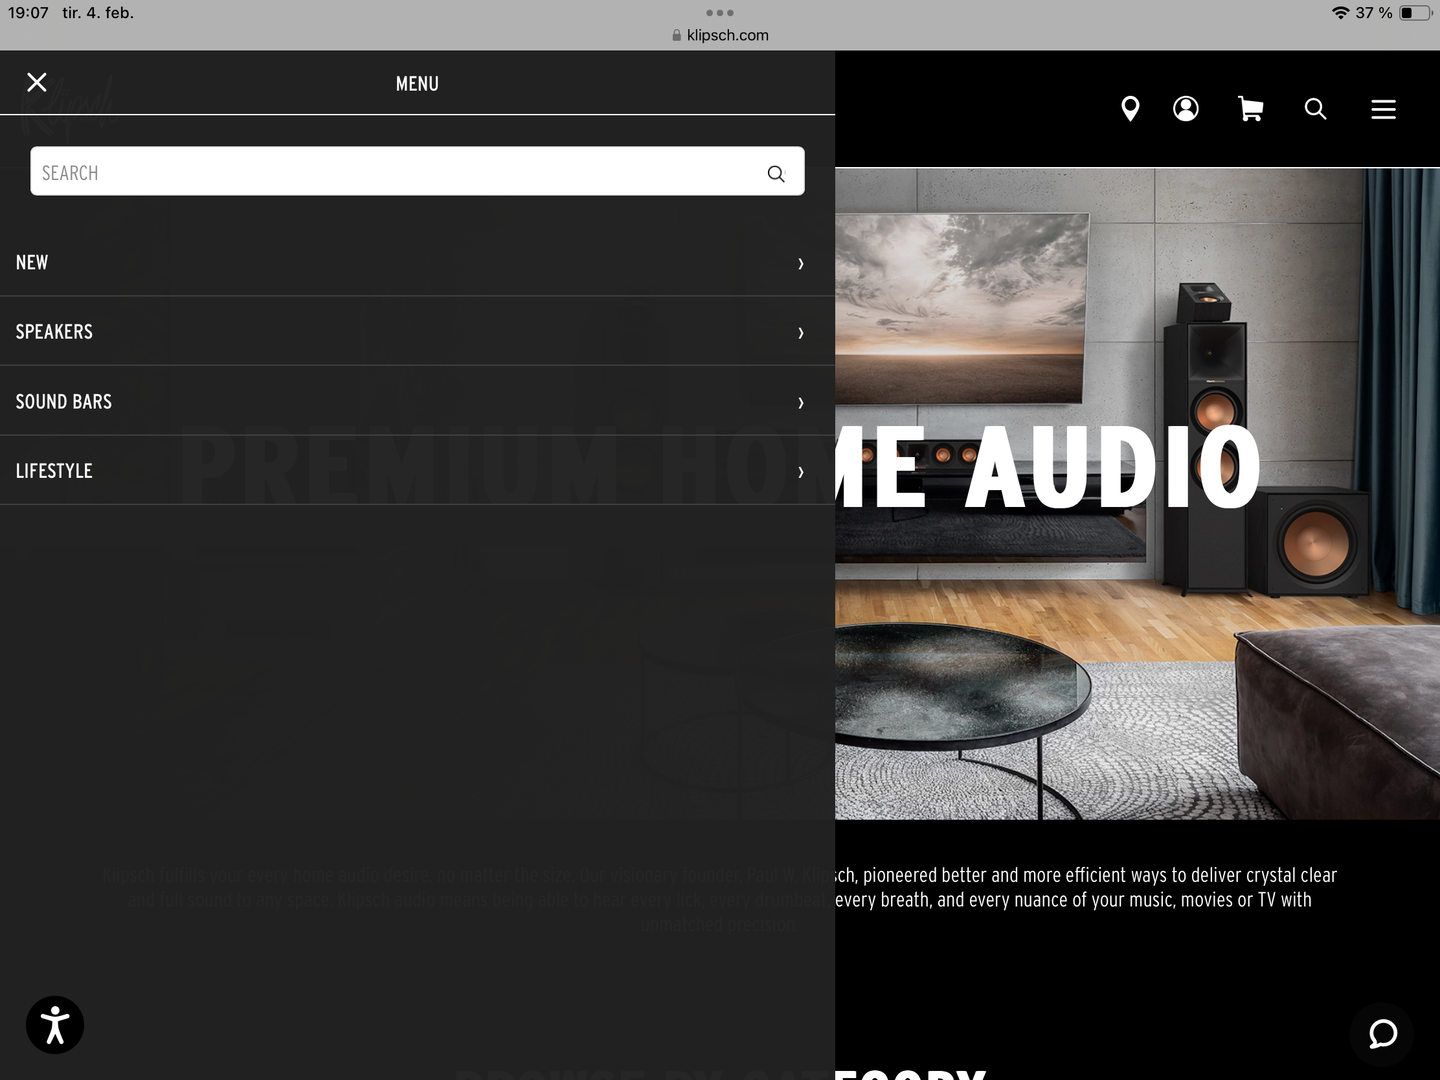
Task: Open the LIFESTYLE menu category
Action: [x=417, y=471]
